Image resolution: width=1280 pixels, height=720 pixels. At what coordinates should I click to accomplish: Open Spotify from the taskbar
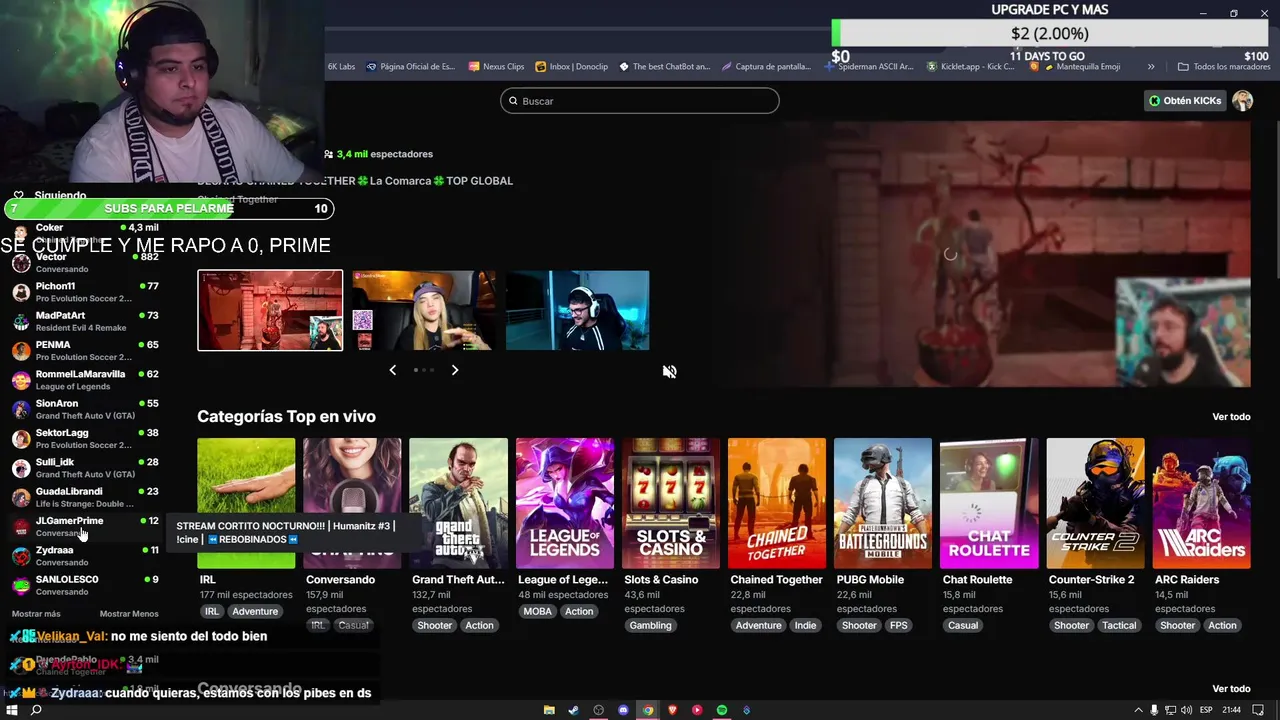click(722, 710)
